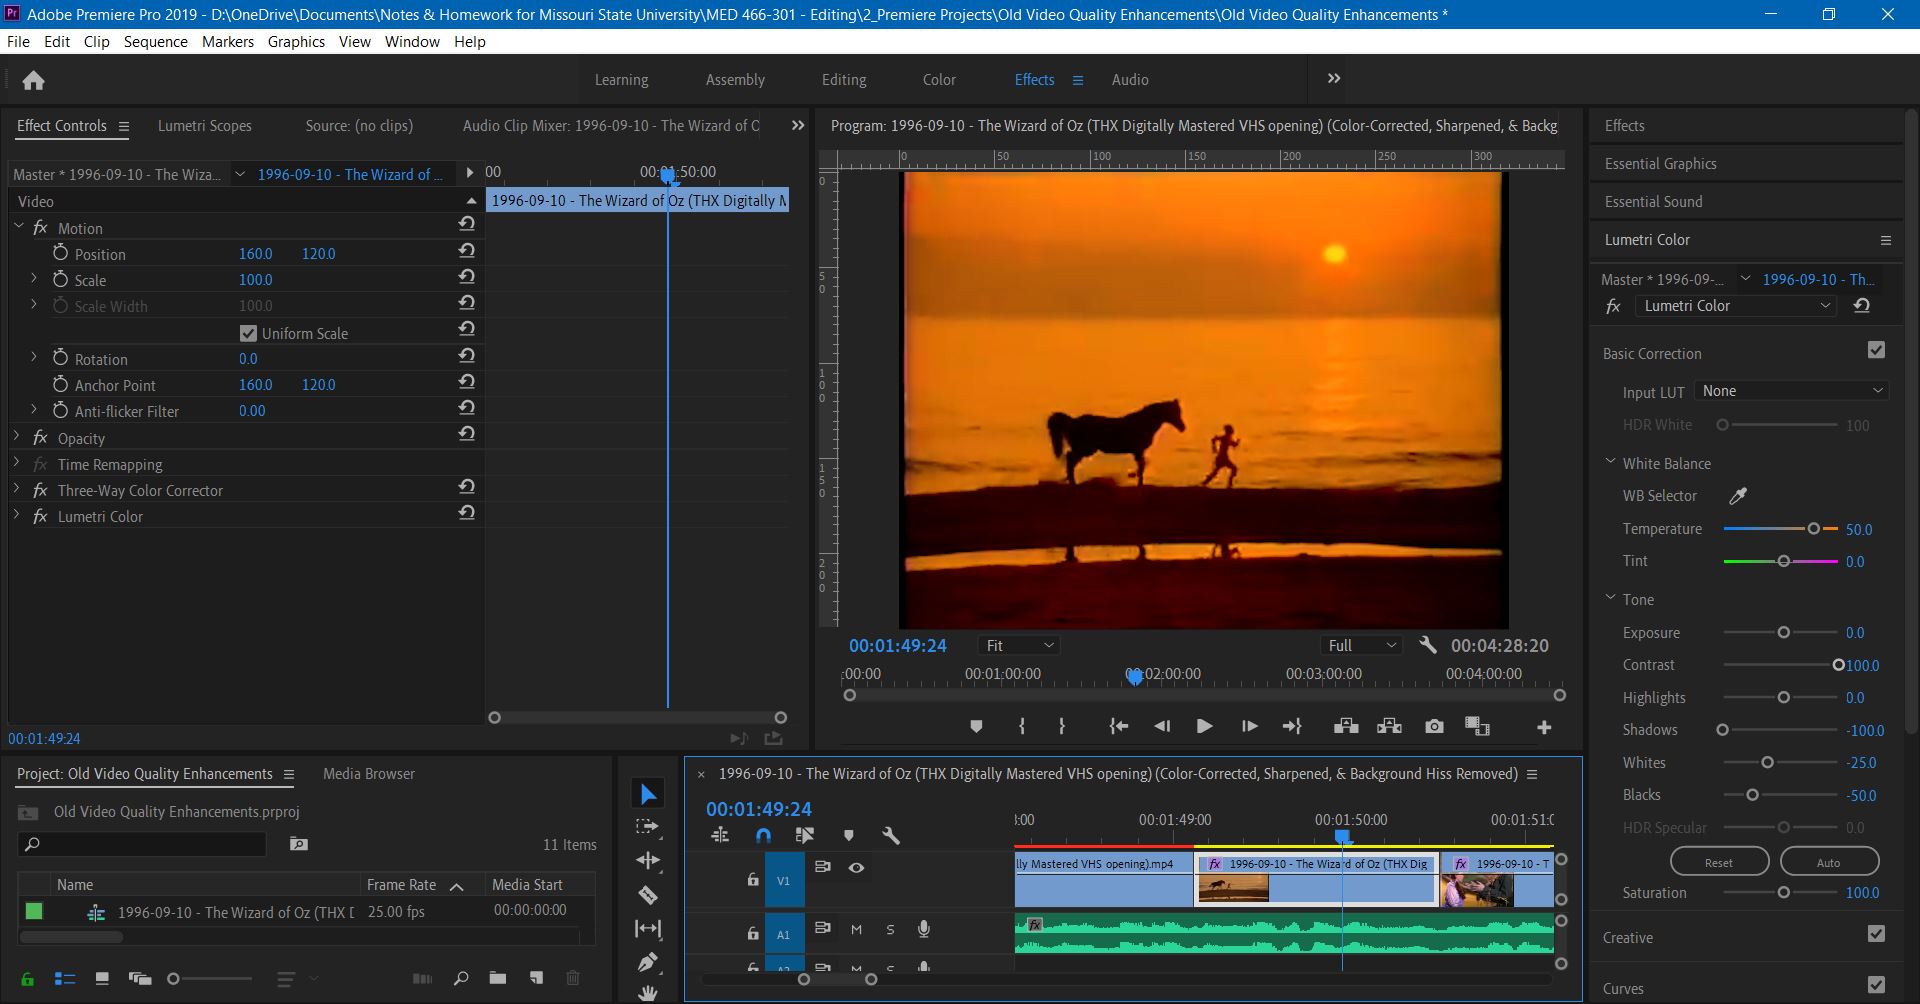
Task: Toggle the Curves section checkbox
Action: 1876,985
